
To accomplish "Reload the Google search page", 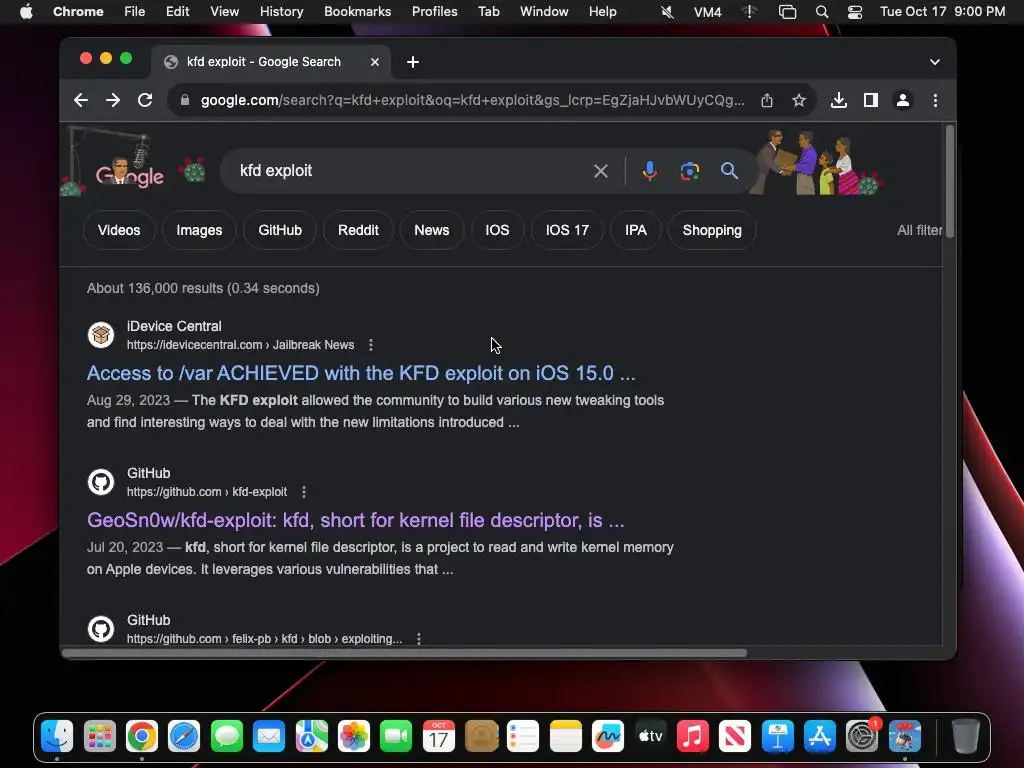I will pyautogui.click(x=145, y=100).
